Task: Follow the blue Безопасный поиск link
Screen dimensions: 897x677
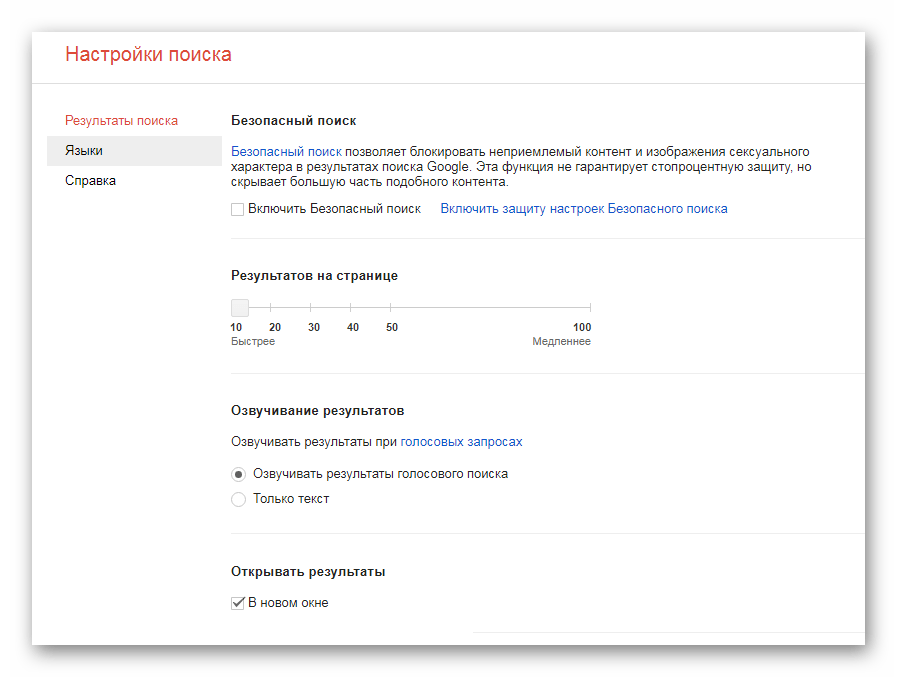Action: pos(272,149)
